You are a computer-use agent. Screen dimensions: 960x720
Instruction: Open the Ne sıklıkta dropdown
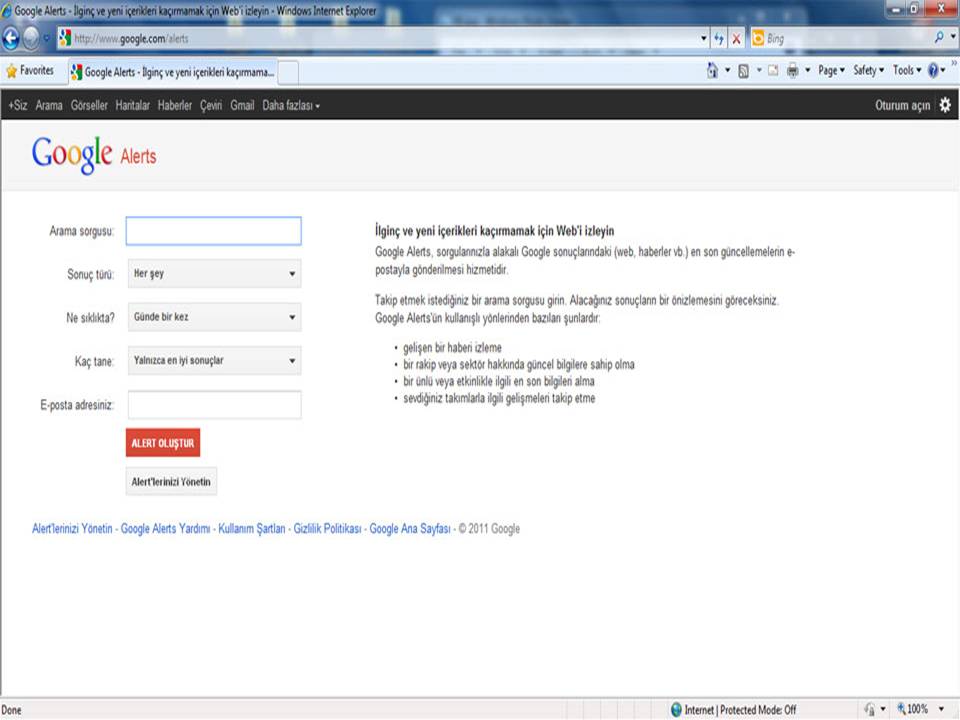(x=214, y=317)
